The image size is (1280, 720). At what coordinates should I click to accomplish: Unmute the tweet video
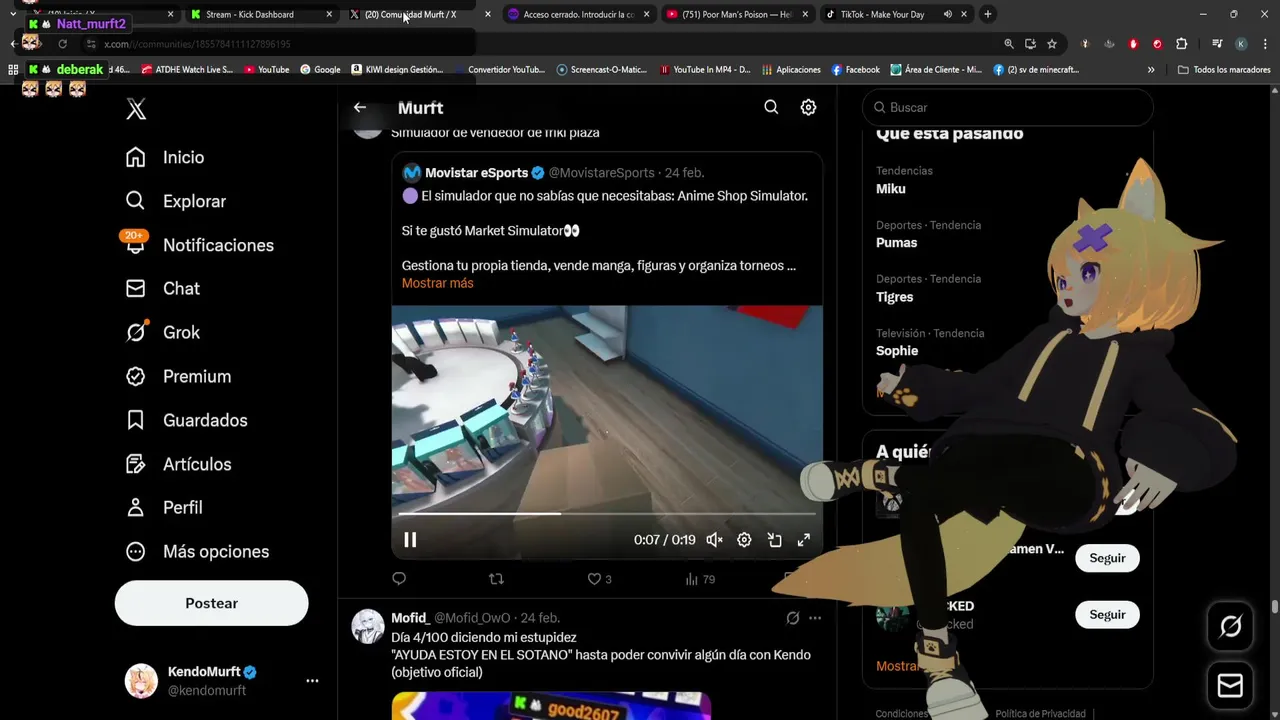coord(714,540)
